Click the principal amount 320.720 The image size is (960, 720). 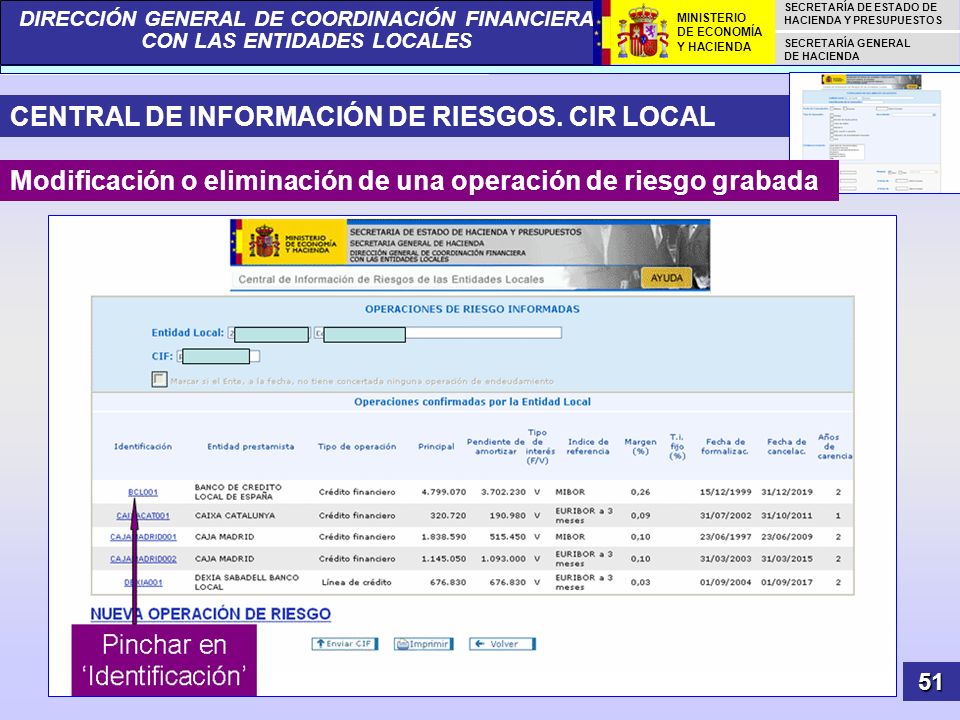coord(448,516)
